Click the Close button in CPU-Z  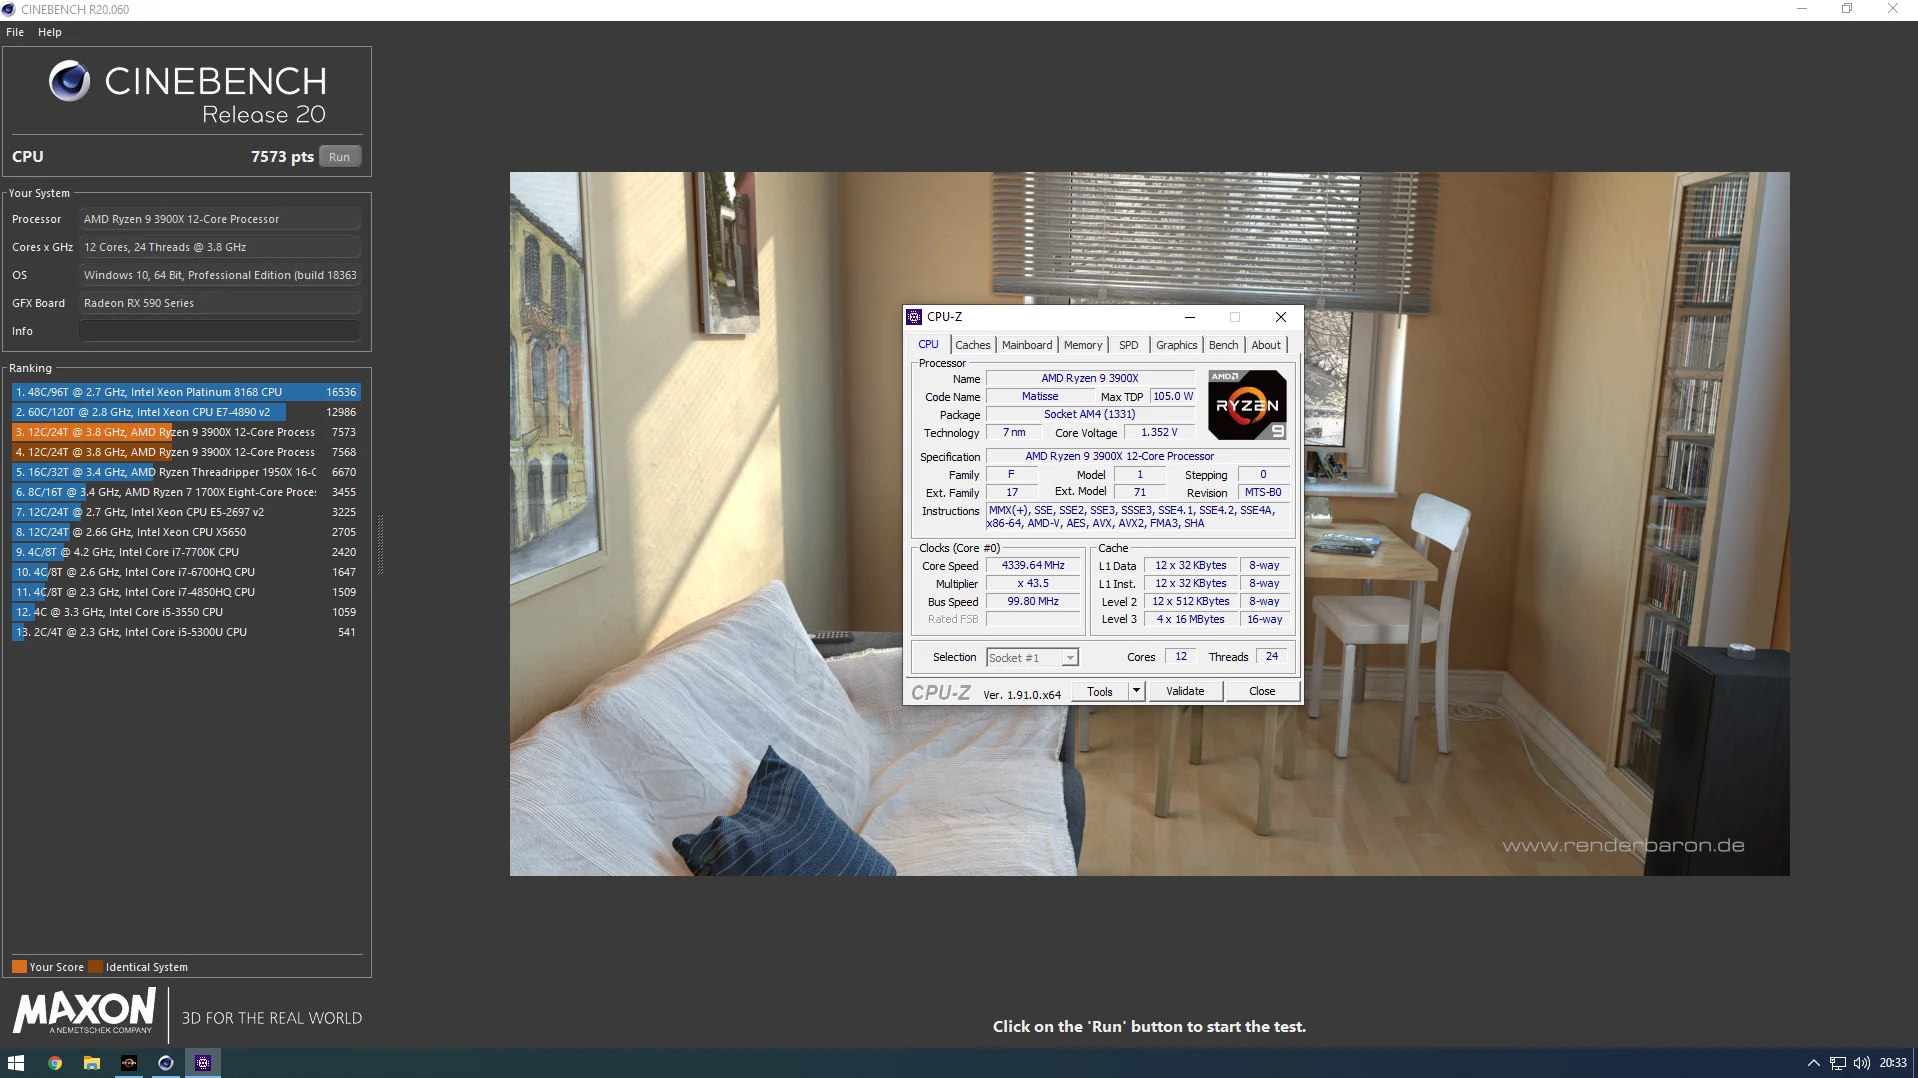click(1262, 691)
